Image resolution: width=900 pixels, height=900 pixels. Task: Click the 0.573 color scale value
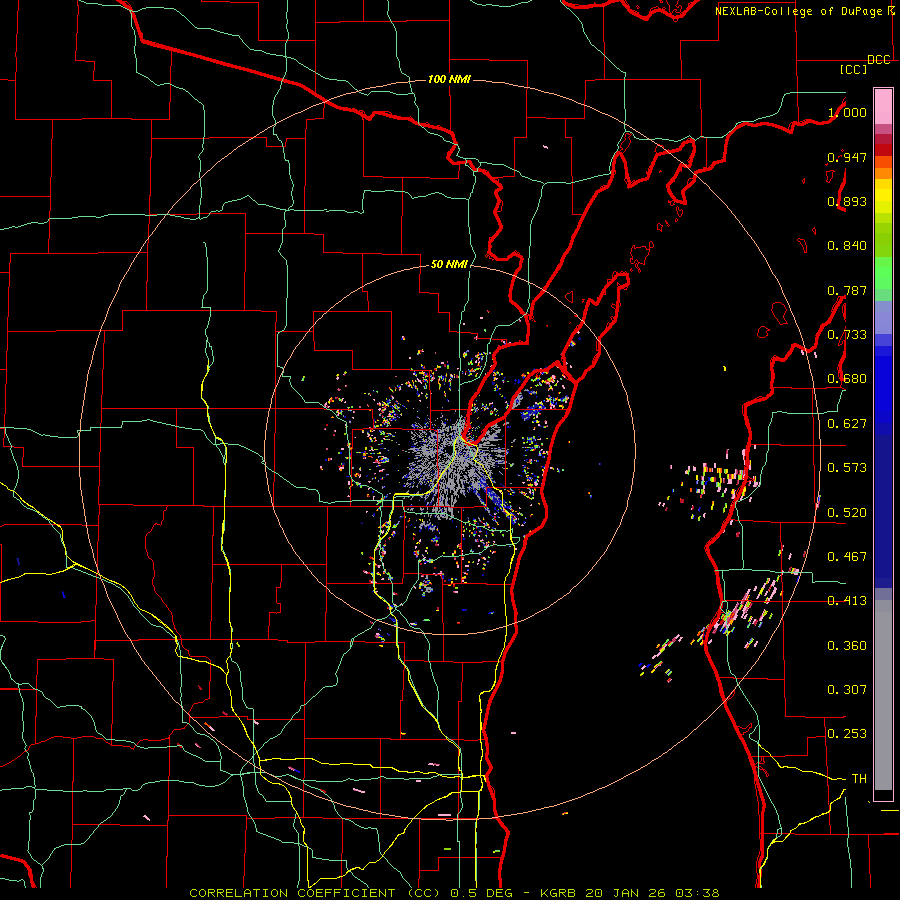pos(847,468)
